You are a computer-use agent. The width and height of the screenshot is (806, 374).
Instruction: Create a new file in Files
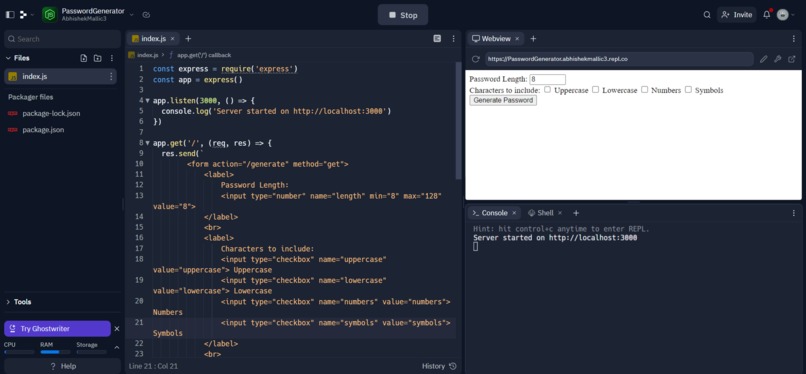(84, 58)
